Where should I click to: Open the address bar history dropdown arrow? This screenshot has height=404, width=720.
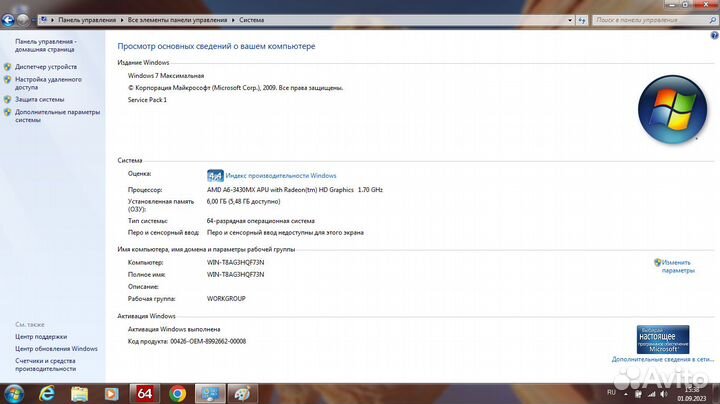point(570,20)
